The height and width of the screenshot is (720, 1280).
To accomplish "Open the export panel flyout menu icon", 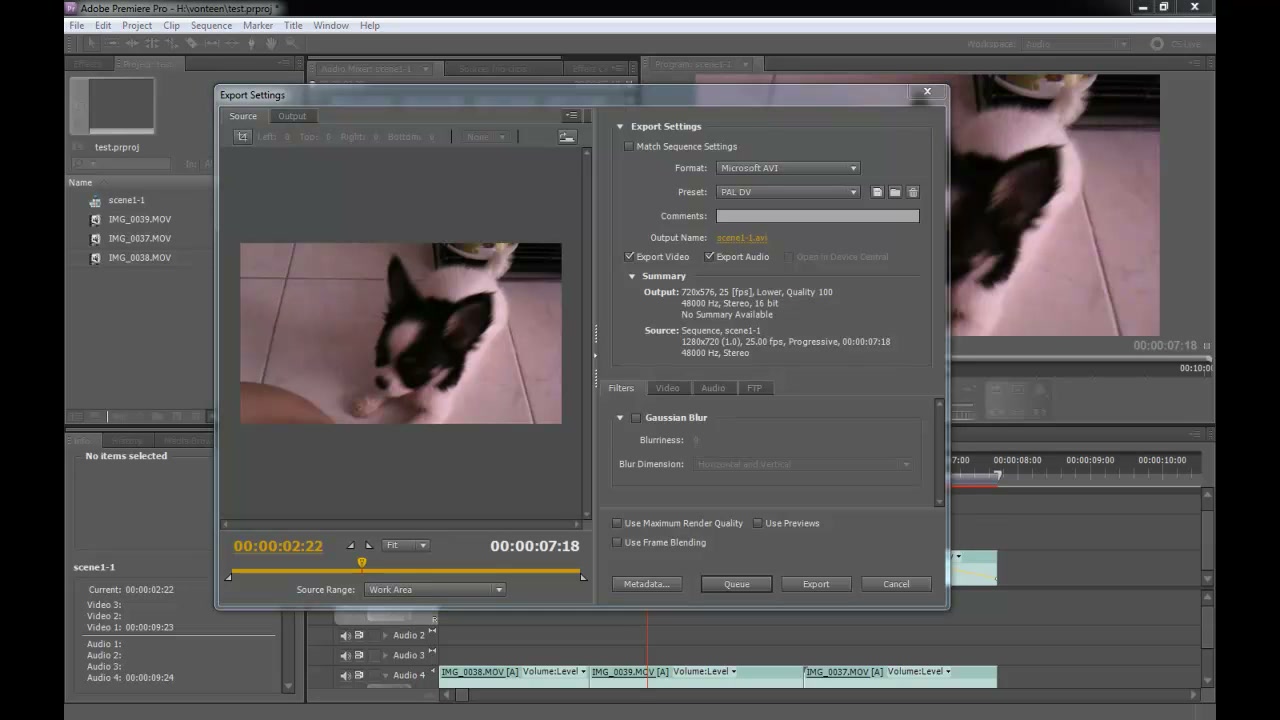I will tap(571, 116).
